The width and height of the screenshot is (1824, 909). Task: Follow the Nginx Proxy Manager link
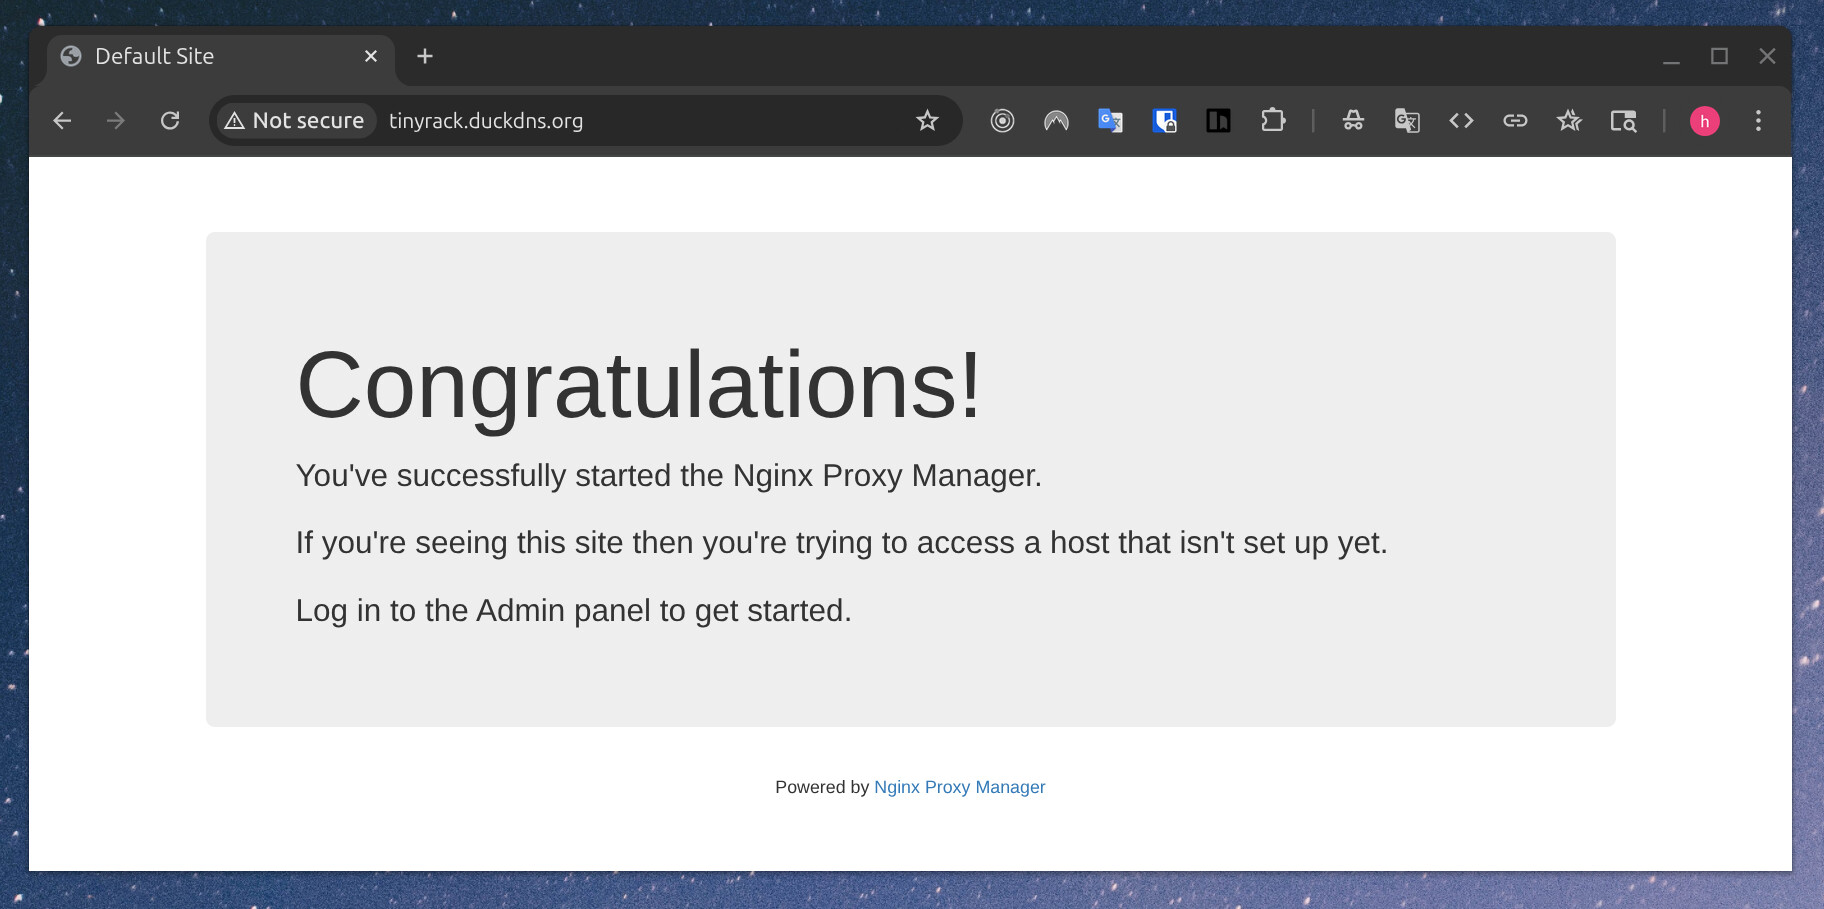pyautogui.click(x=960, y=787)
